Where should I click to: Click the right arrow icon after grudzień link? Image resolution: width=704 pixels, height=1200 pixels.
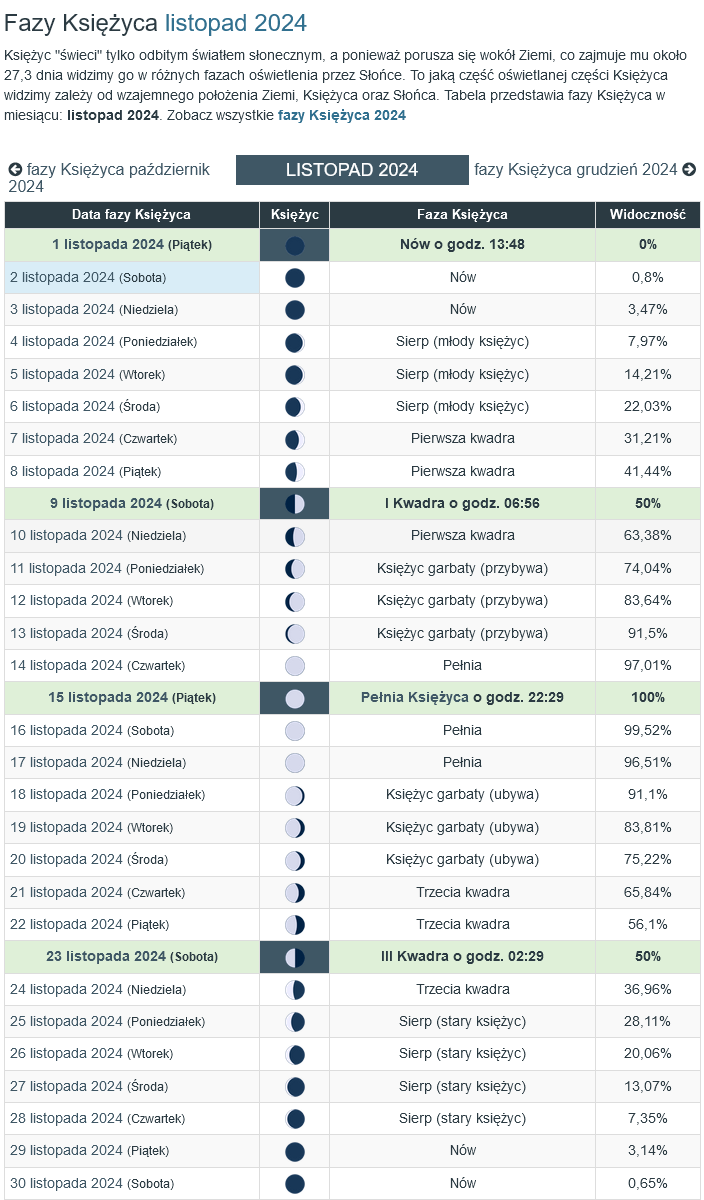pos(689,170)
